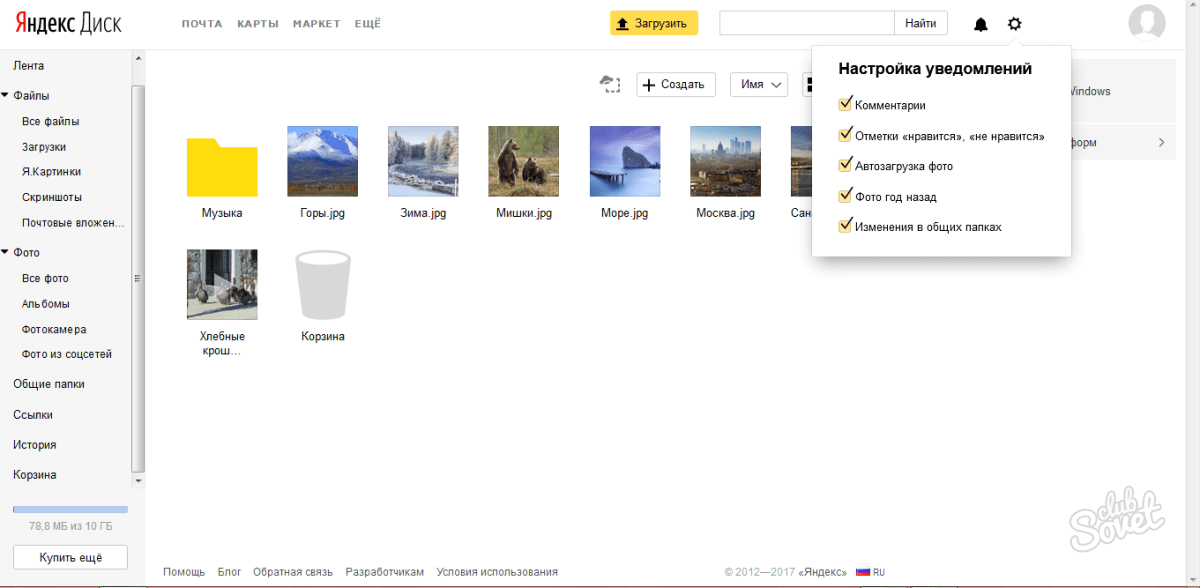Open the ЕЩЁ menu in header
Screen dimensions: 1200x588
point(367,24)
